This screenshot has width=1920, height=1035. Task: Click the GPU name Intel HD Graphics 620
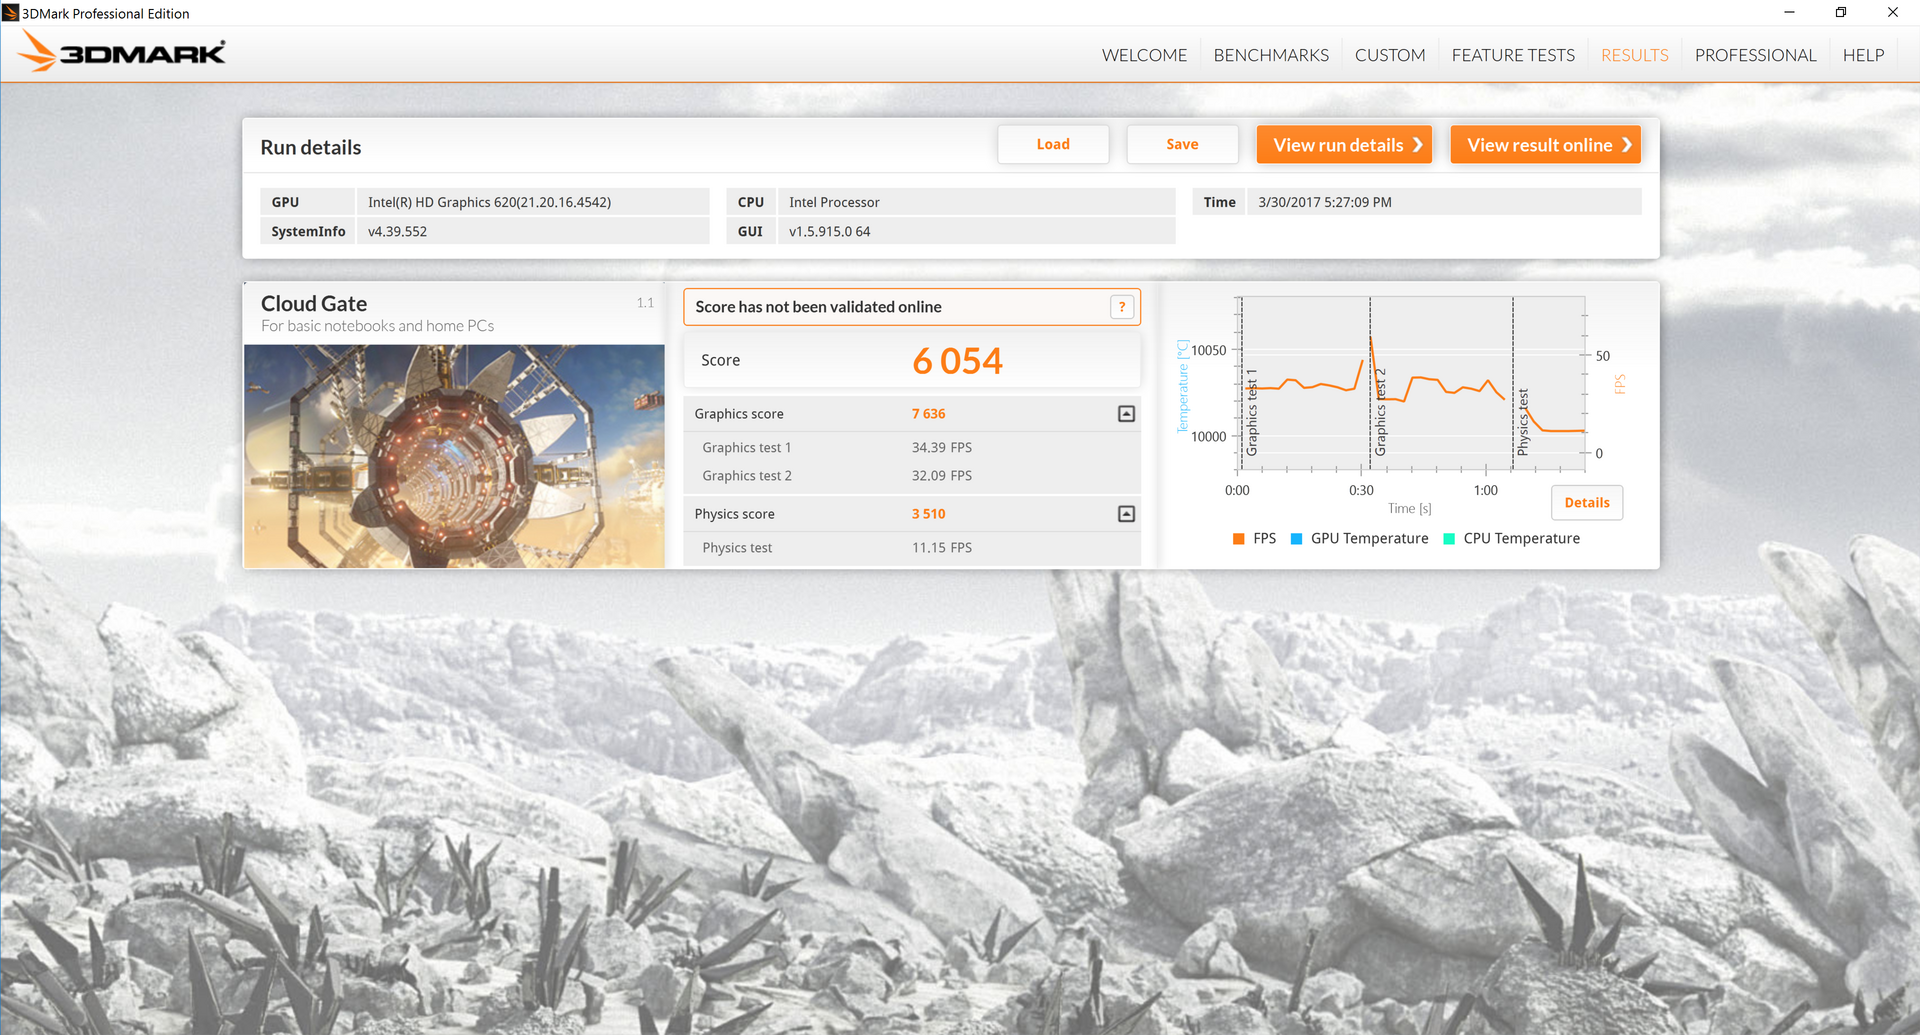click(x=489, y=202)
